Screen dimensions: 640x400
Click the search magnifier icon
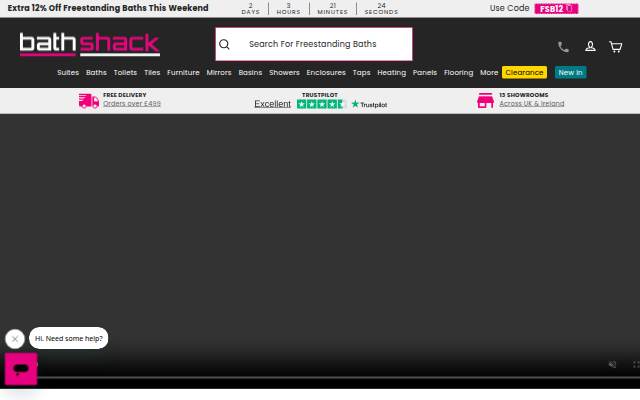coord(224,44)
